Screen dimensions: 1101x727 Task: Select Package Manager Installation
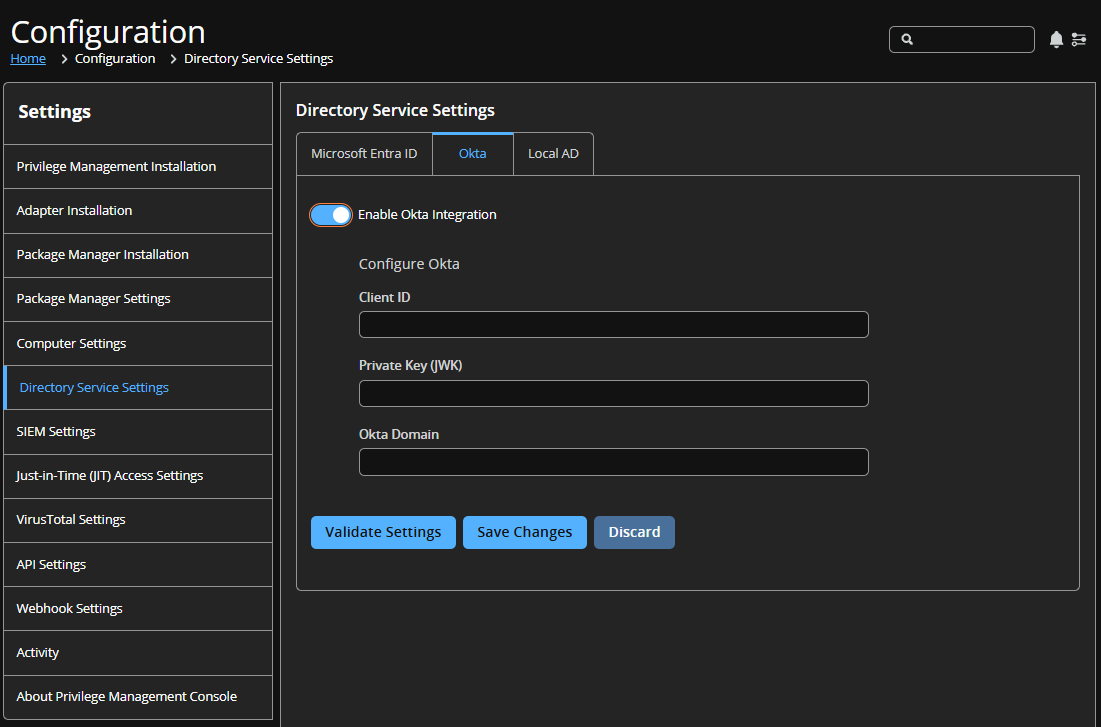(x=138, y=255)
